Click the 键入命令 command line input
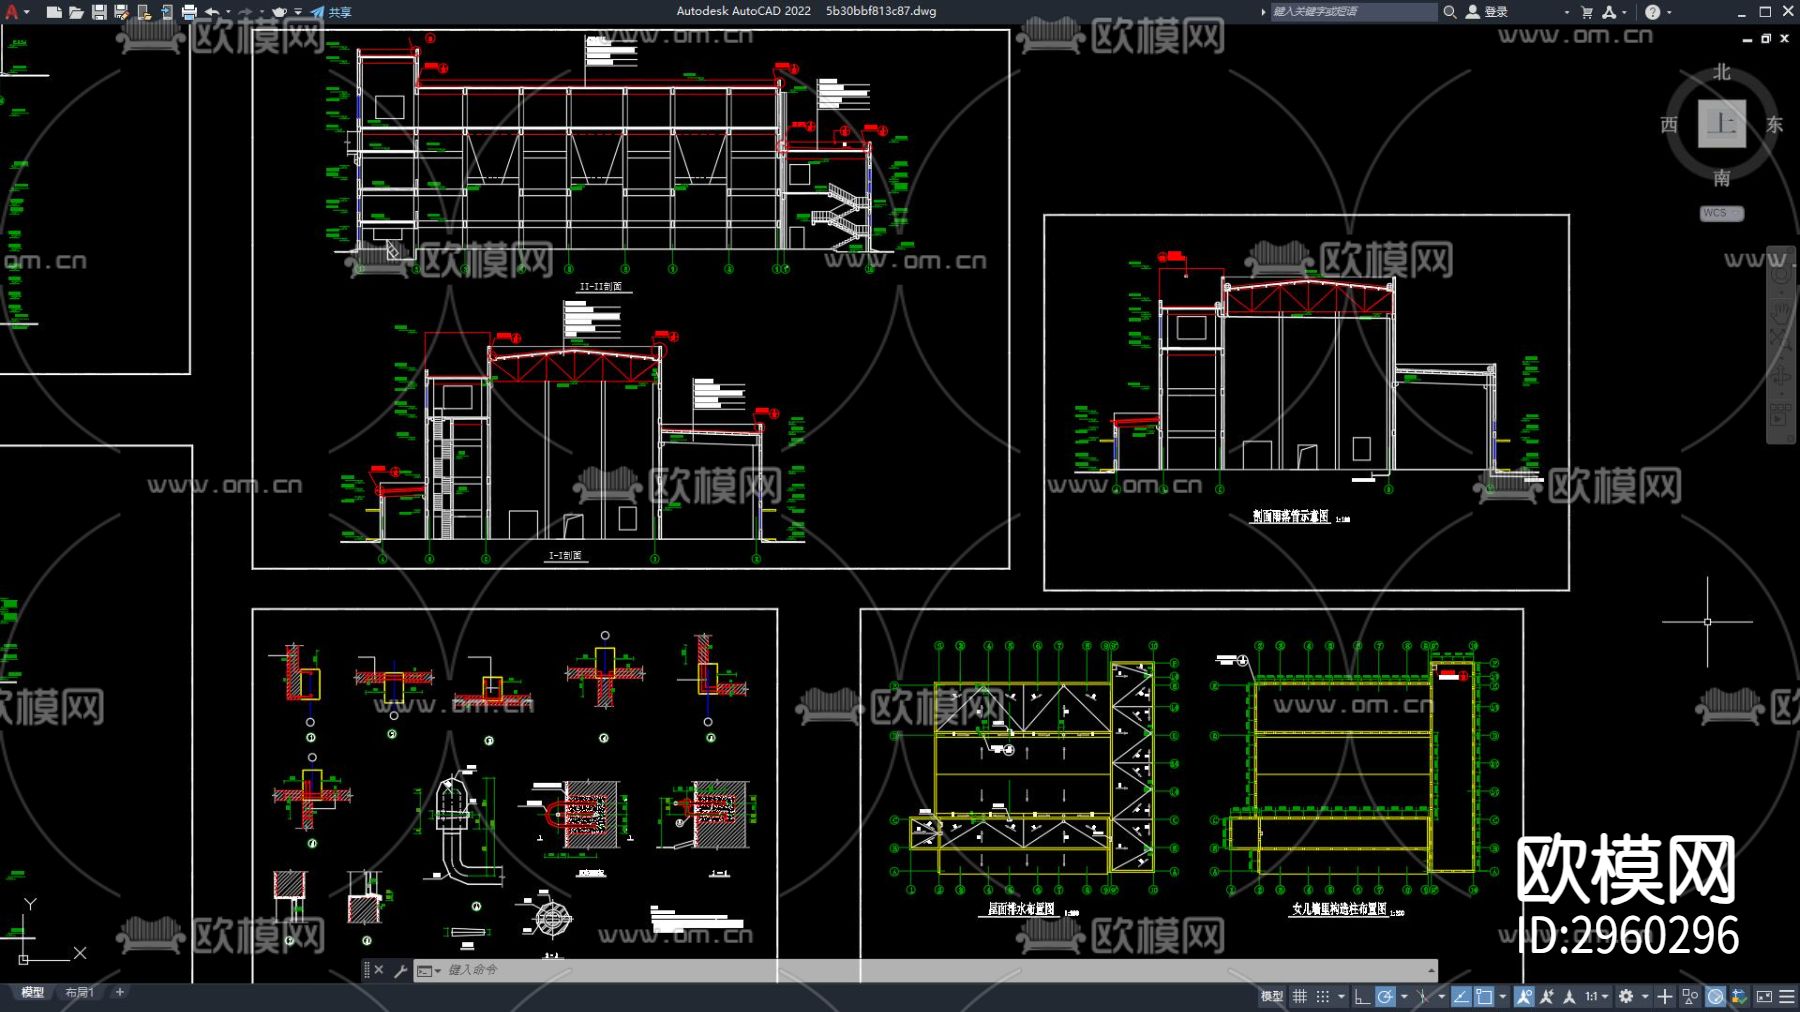The height and width of the screenshot is (1012, 1800). coord(900,970)
